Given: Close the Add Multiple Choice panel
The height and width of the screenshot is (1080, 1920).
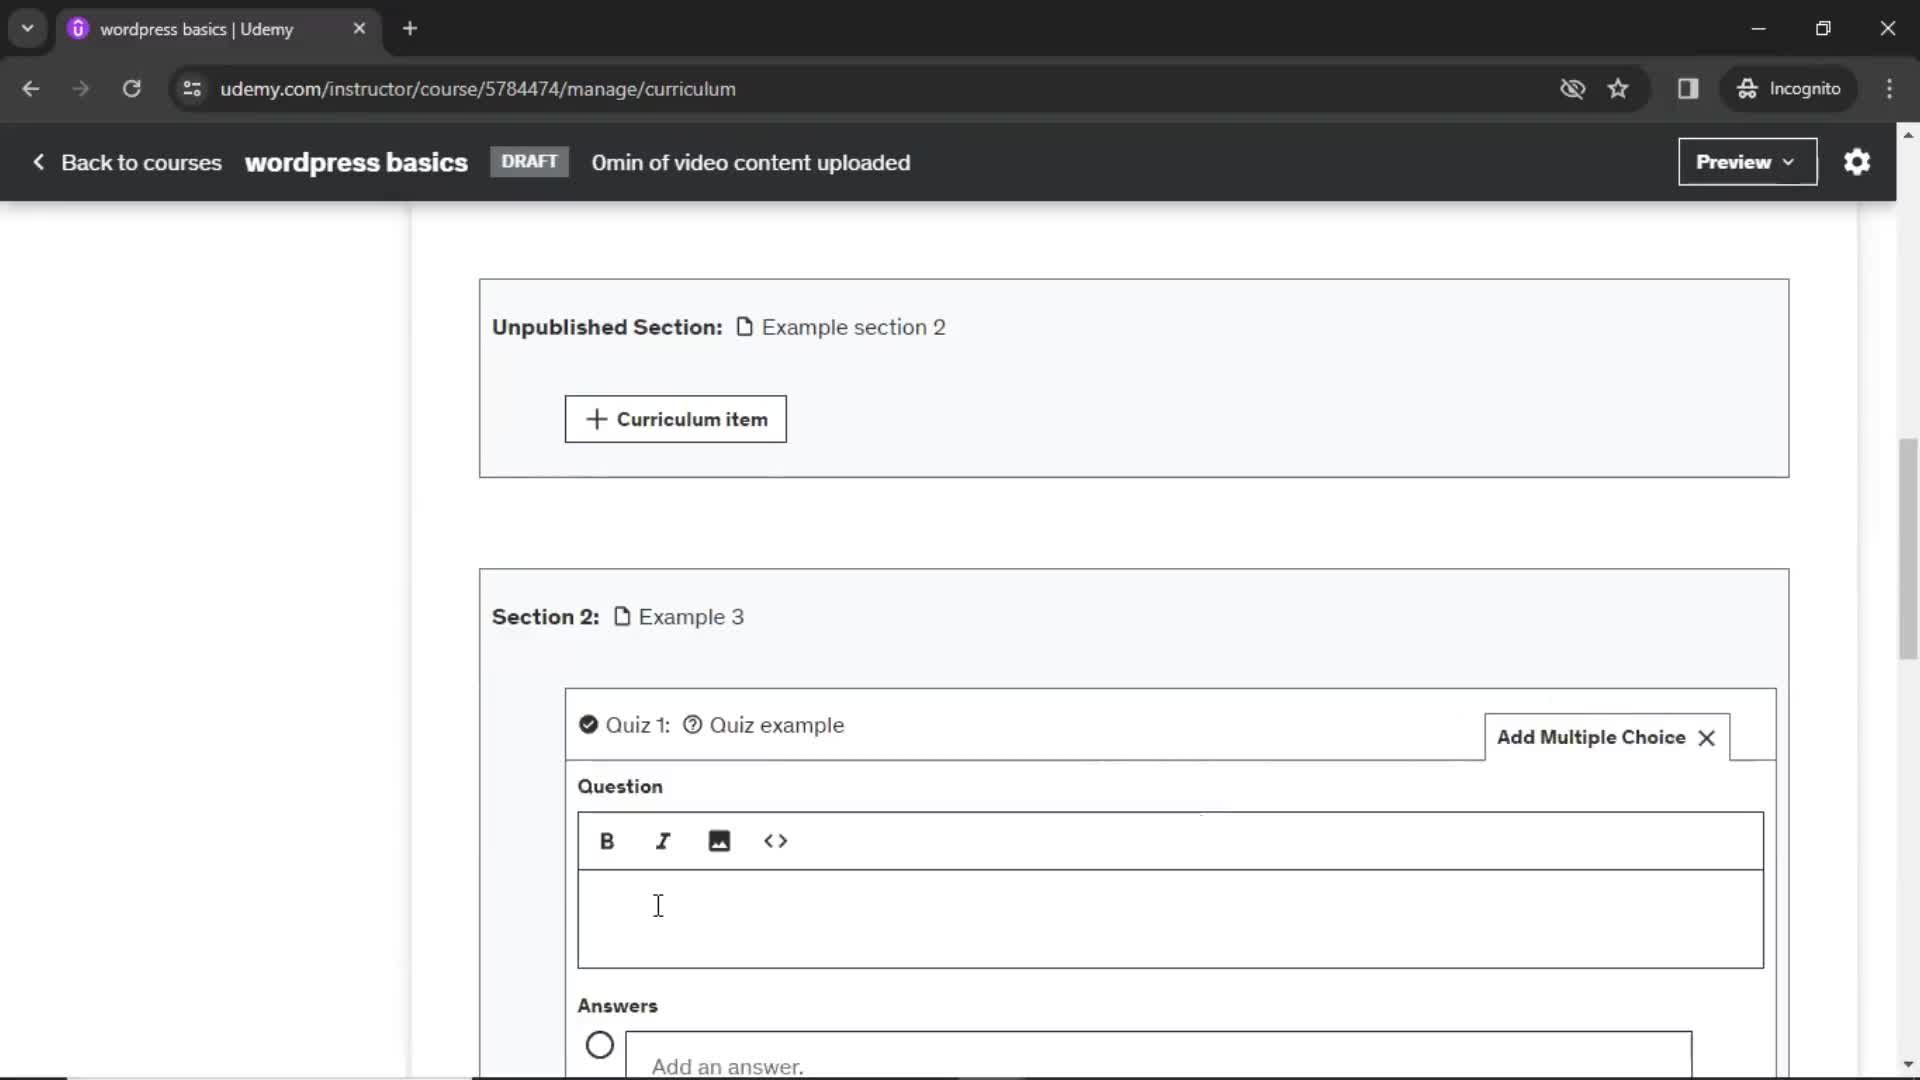Looking at the screenshot, I should [x=1706, y=737].
